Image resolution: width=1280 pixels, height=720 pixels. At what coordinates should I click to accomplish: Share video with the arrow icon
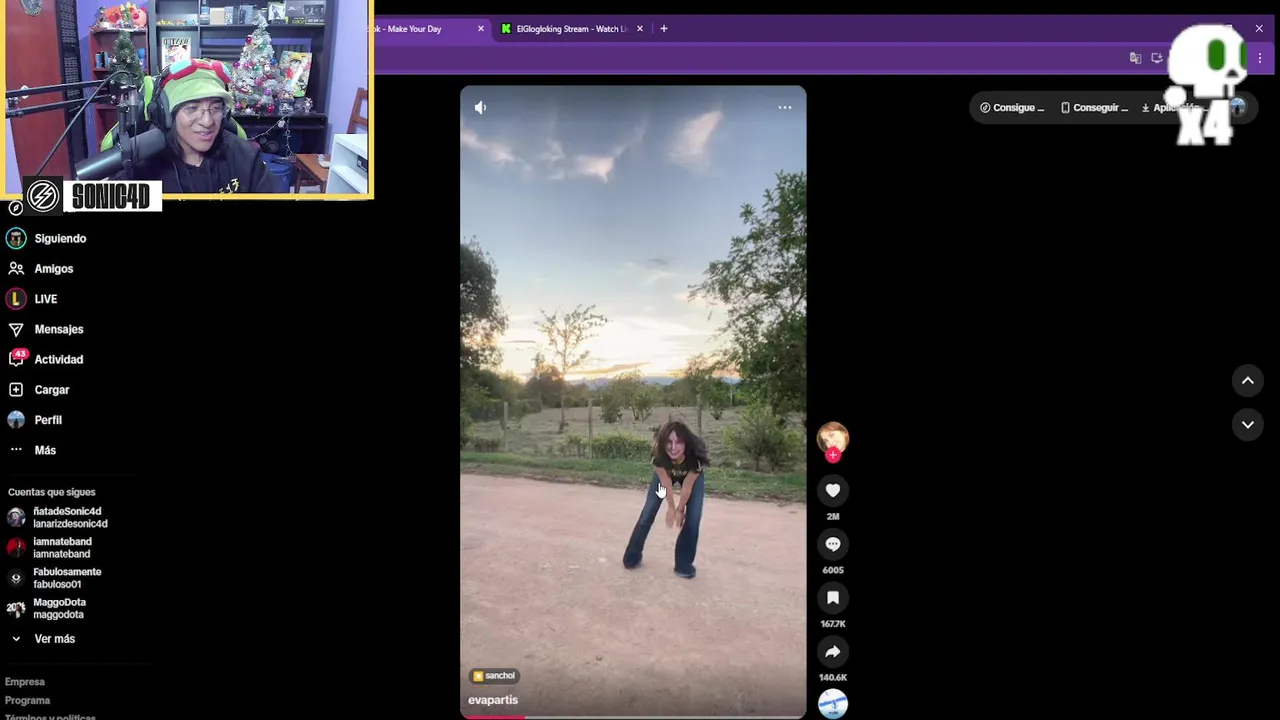833,652
